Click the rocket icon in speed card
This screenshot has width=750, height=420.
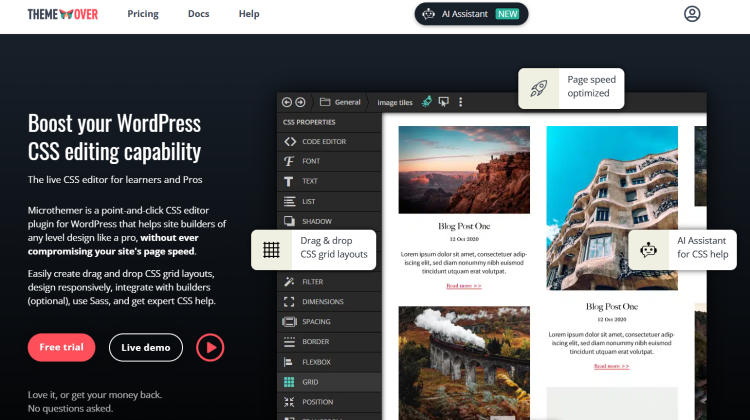[539, 88]
